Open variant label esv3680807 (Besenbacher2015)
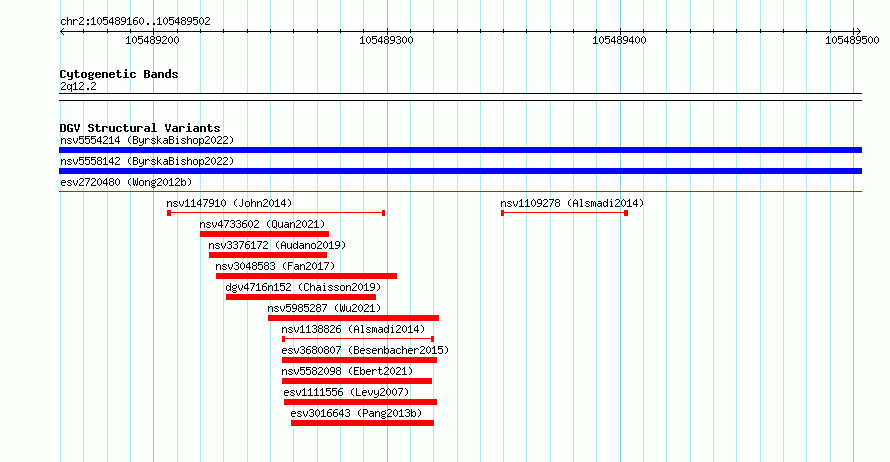The height and width of the screenshot is (462, 890). pyautogui.click(x=365, y=350)
